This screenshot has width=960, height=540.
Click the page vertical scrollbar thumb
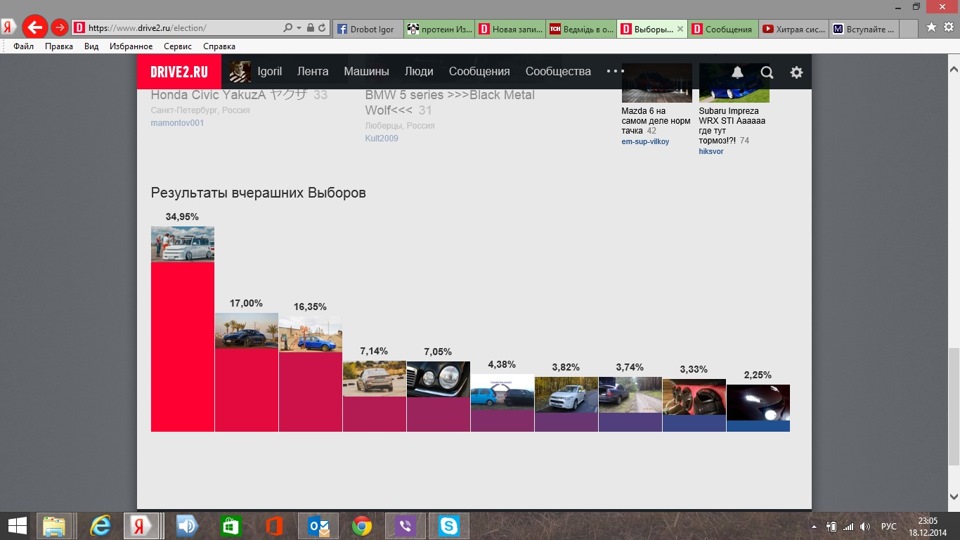point(953,407)
